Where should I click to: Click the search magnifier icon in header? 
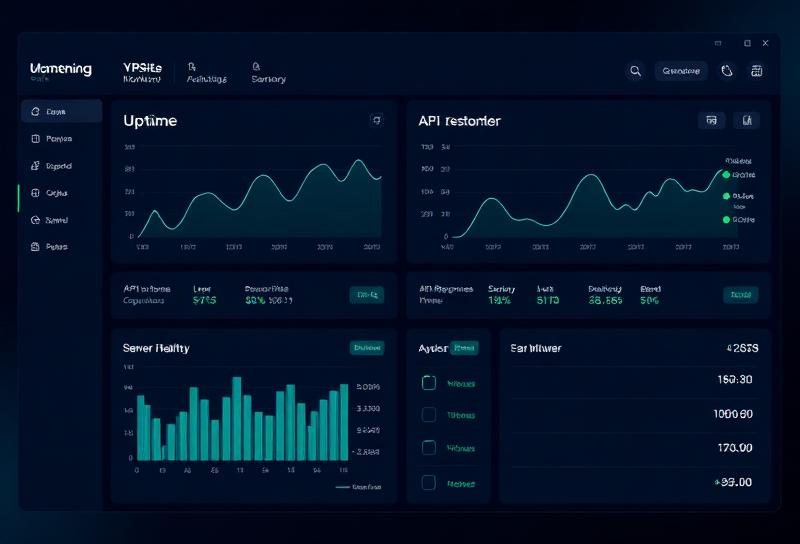[x=635, y=71]
